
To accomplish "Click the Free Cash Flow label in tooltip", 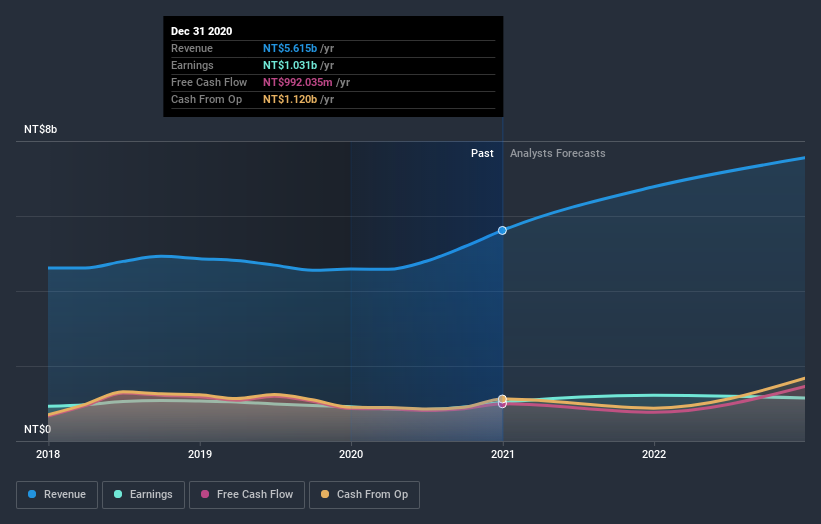I will click(x=209, y=82).
